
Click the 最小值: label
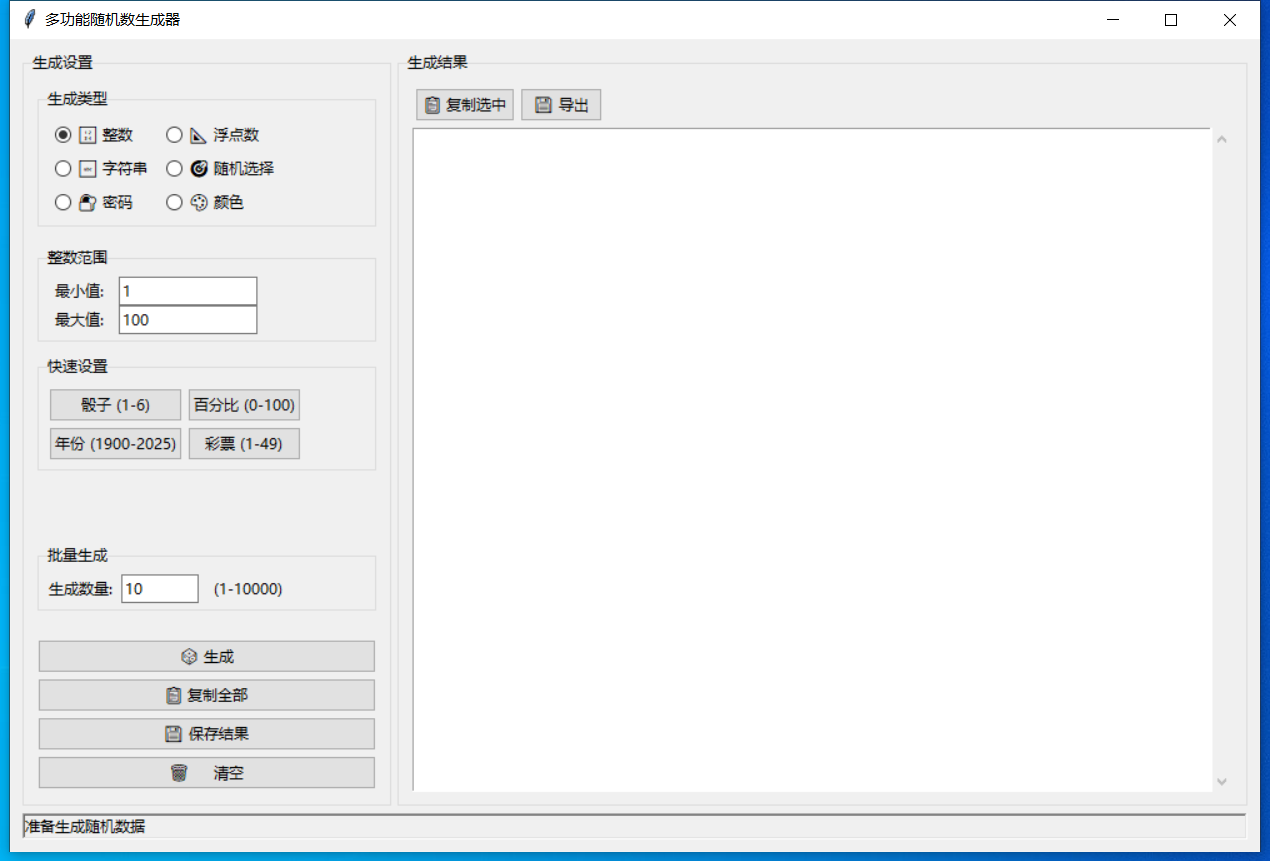pyautogui.click(x=80, y=291)
